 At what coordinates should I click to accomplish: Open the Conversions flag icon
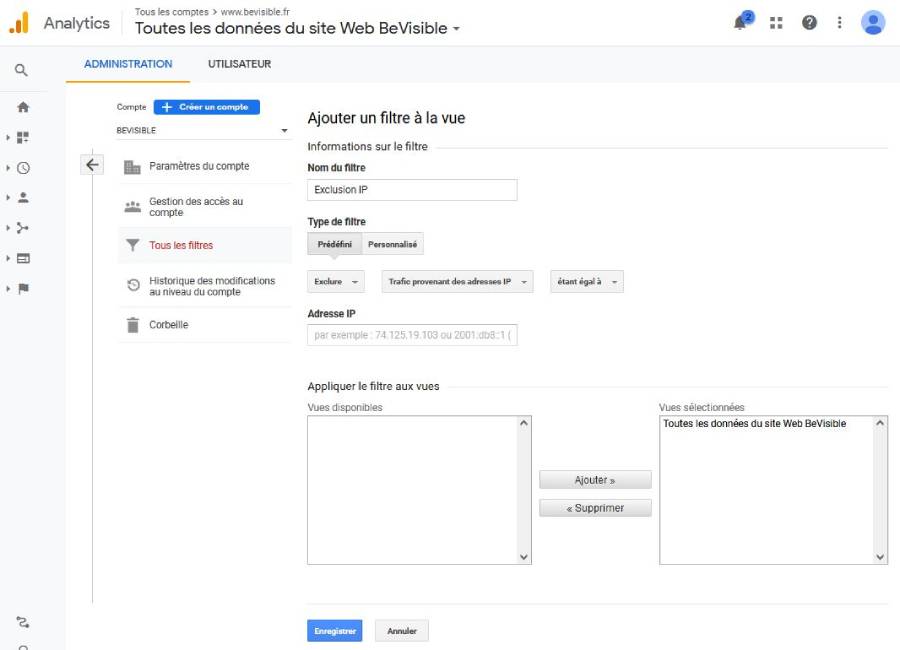23,289
